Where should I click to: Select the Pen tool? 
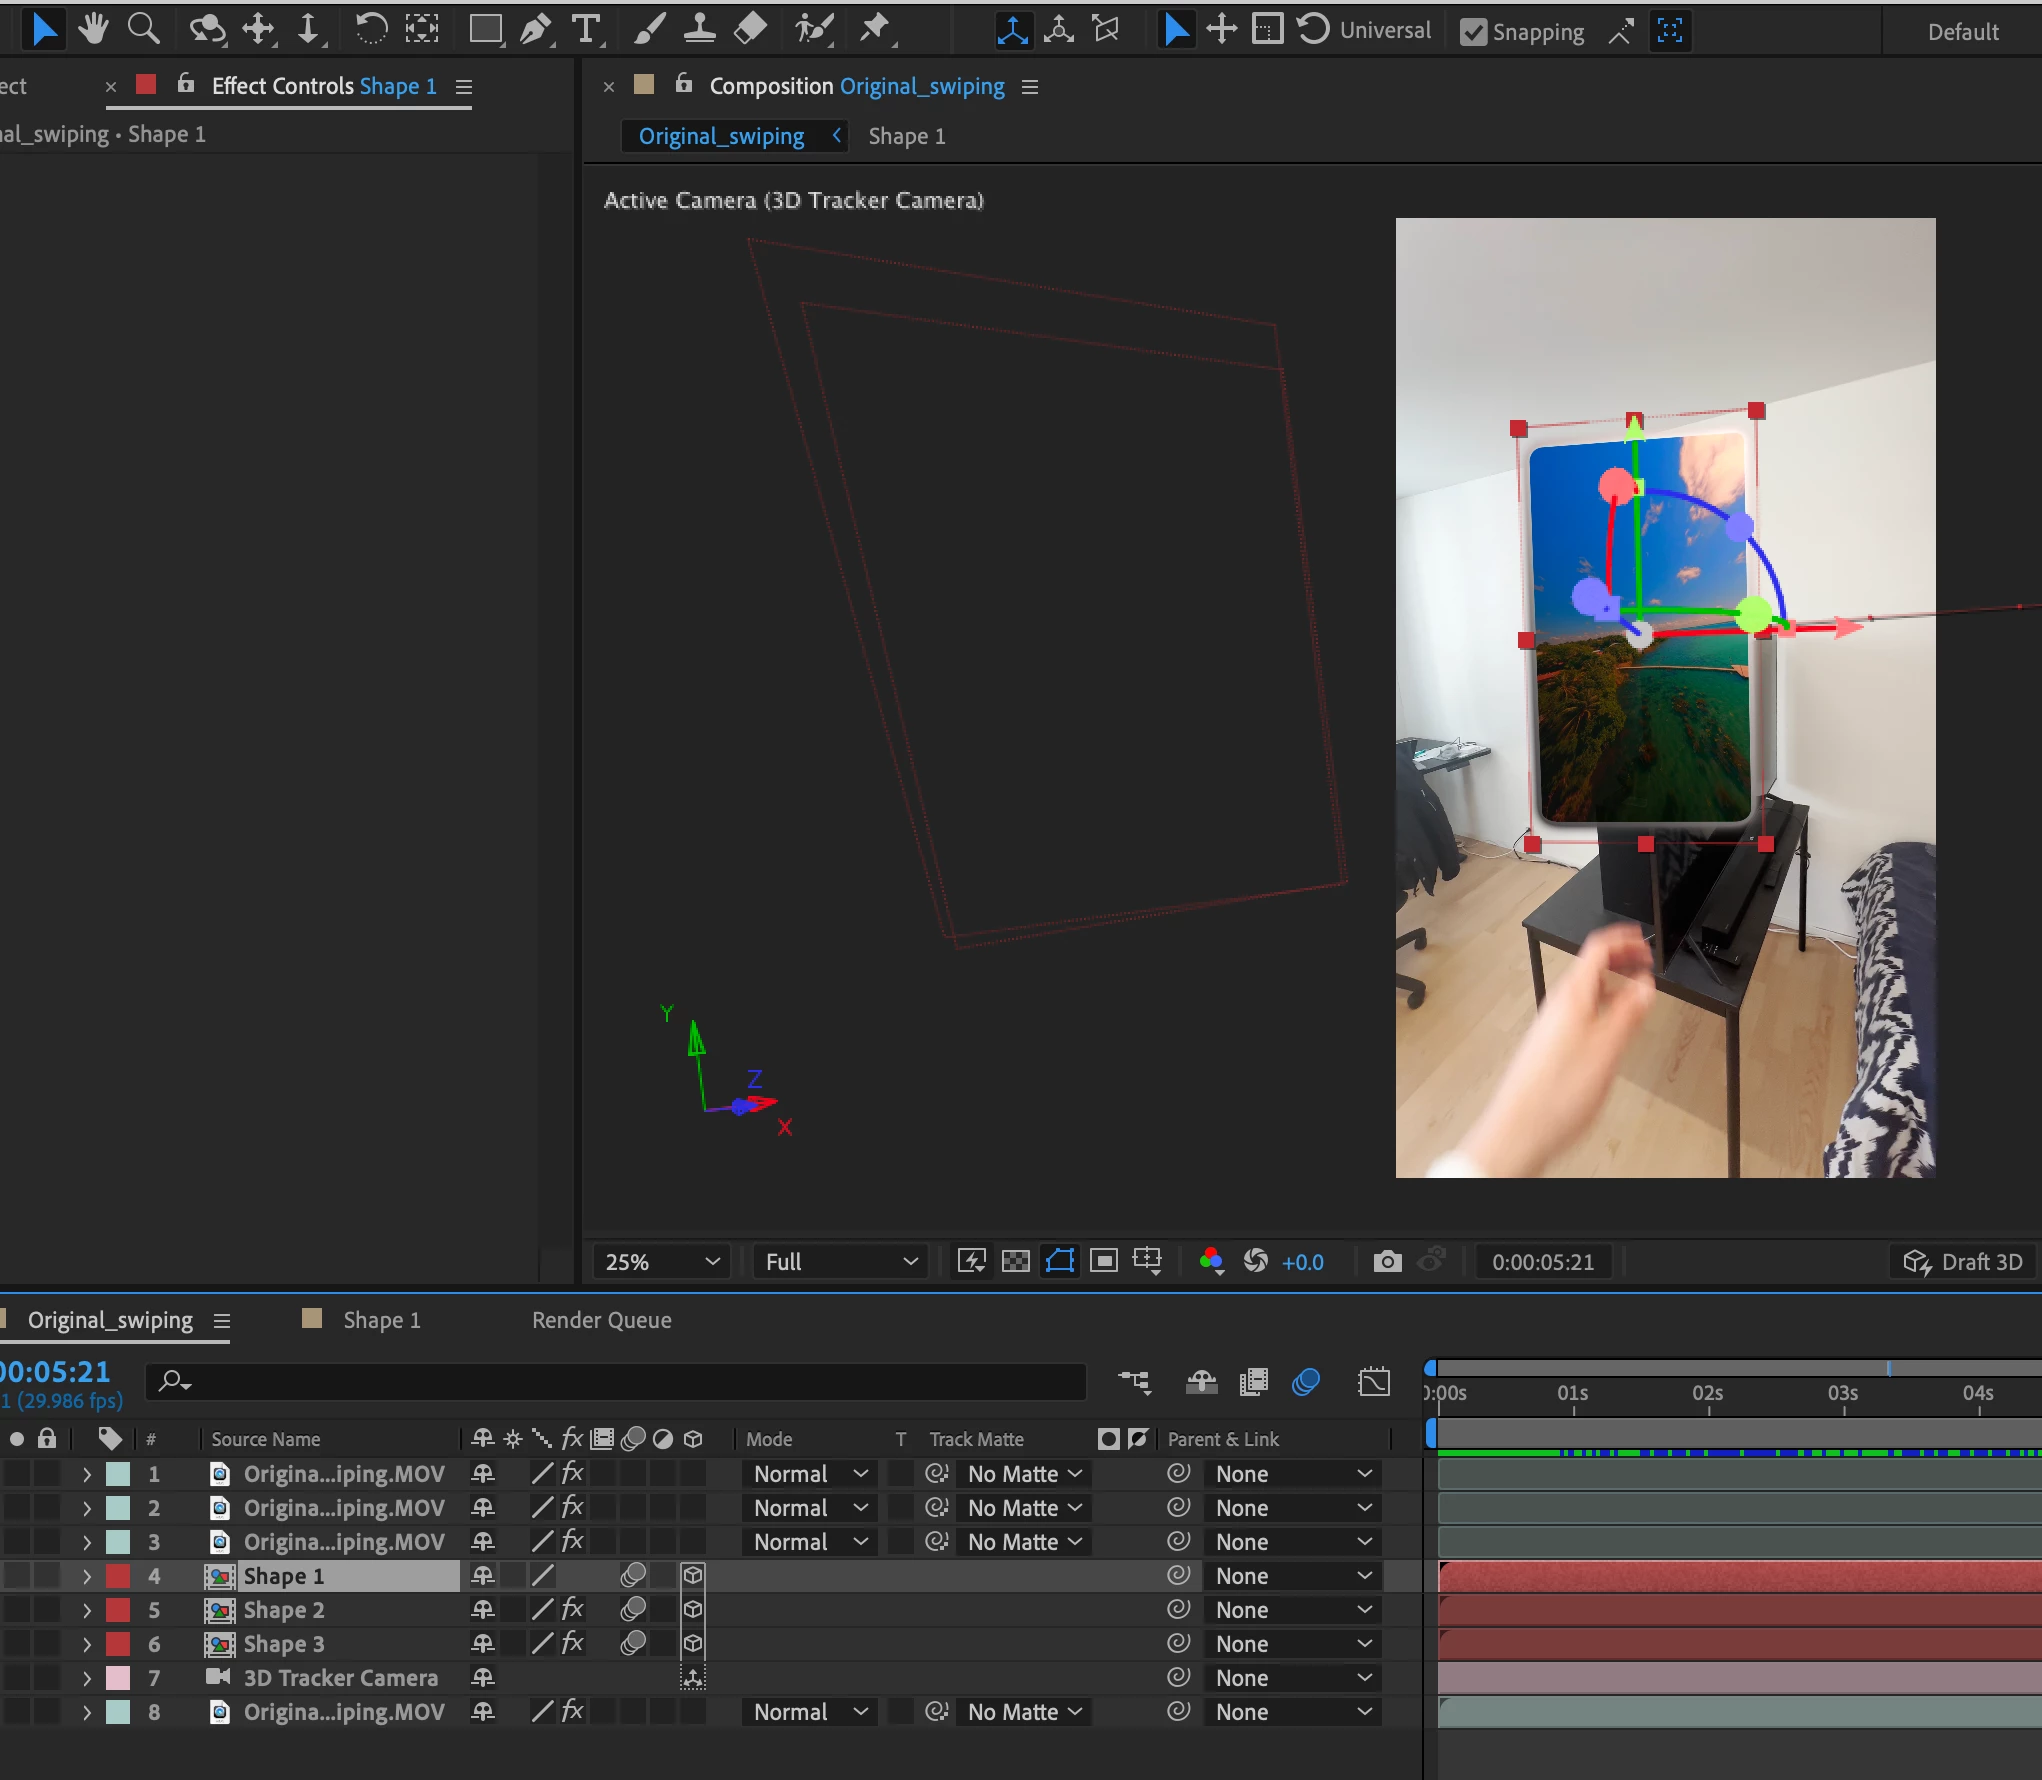tap(537, 30)
